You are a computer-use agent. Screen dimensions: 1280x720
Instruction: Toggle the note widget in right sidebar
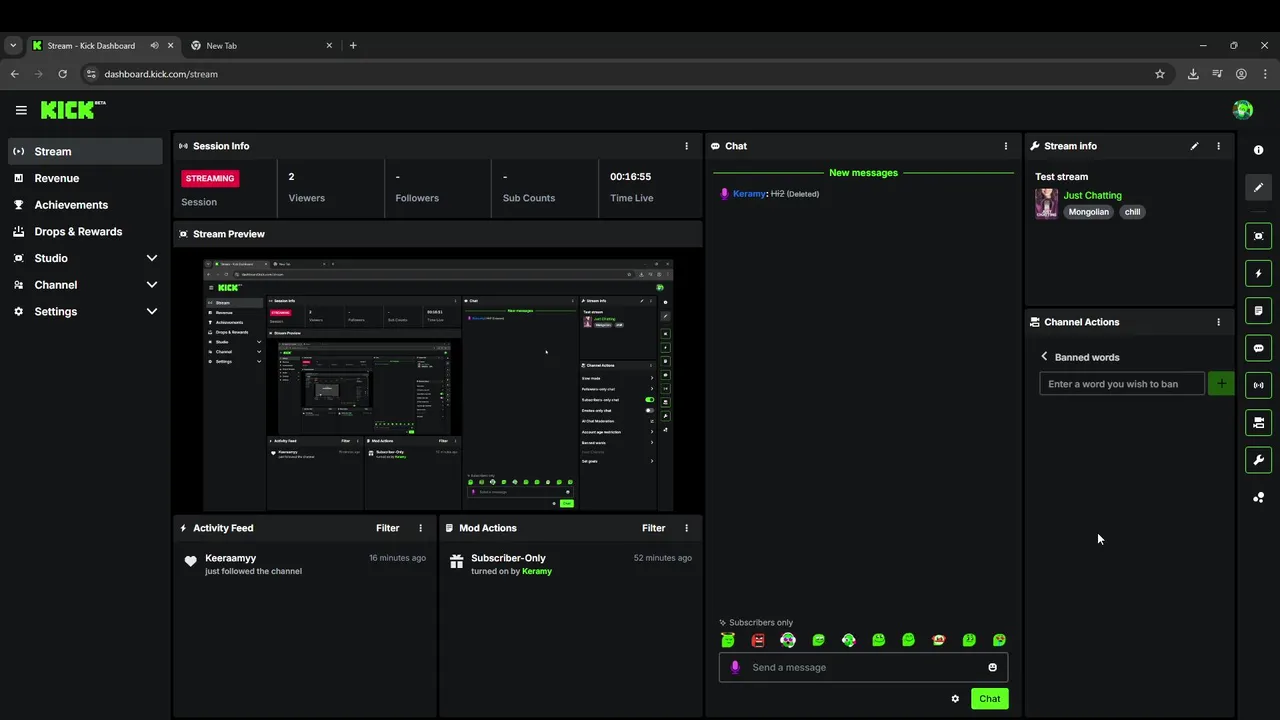1258,311
